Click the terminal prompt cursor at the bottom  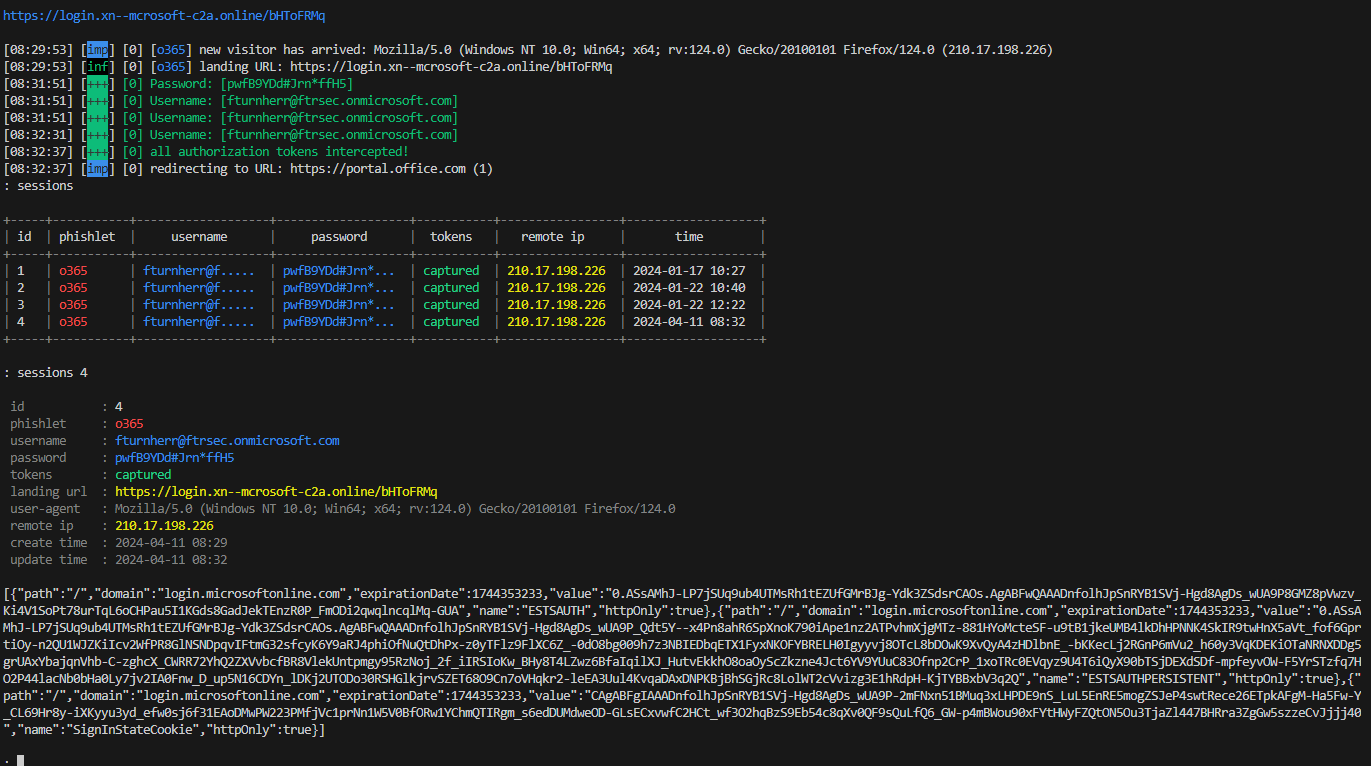(20, 761)
